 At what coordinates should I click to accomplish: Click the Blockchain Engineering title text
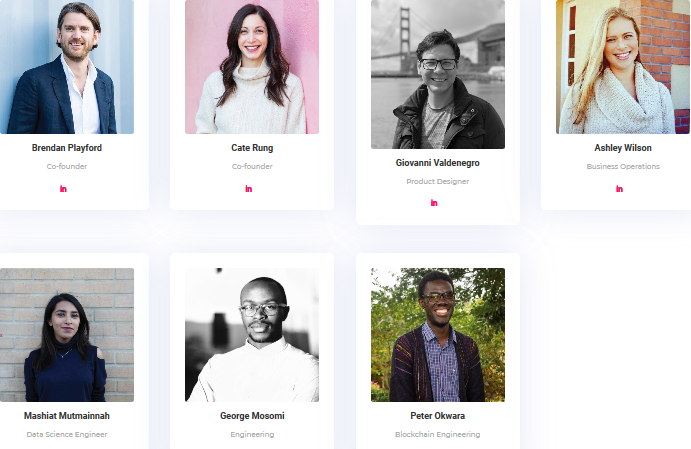point(438,434)
